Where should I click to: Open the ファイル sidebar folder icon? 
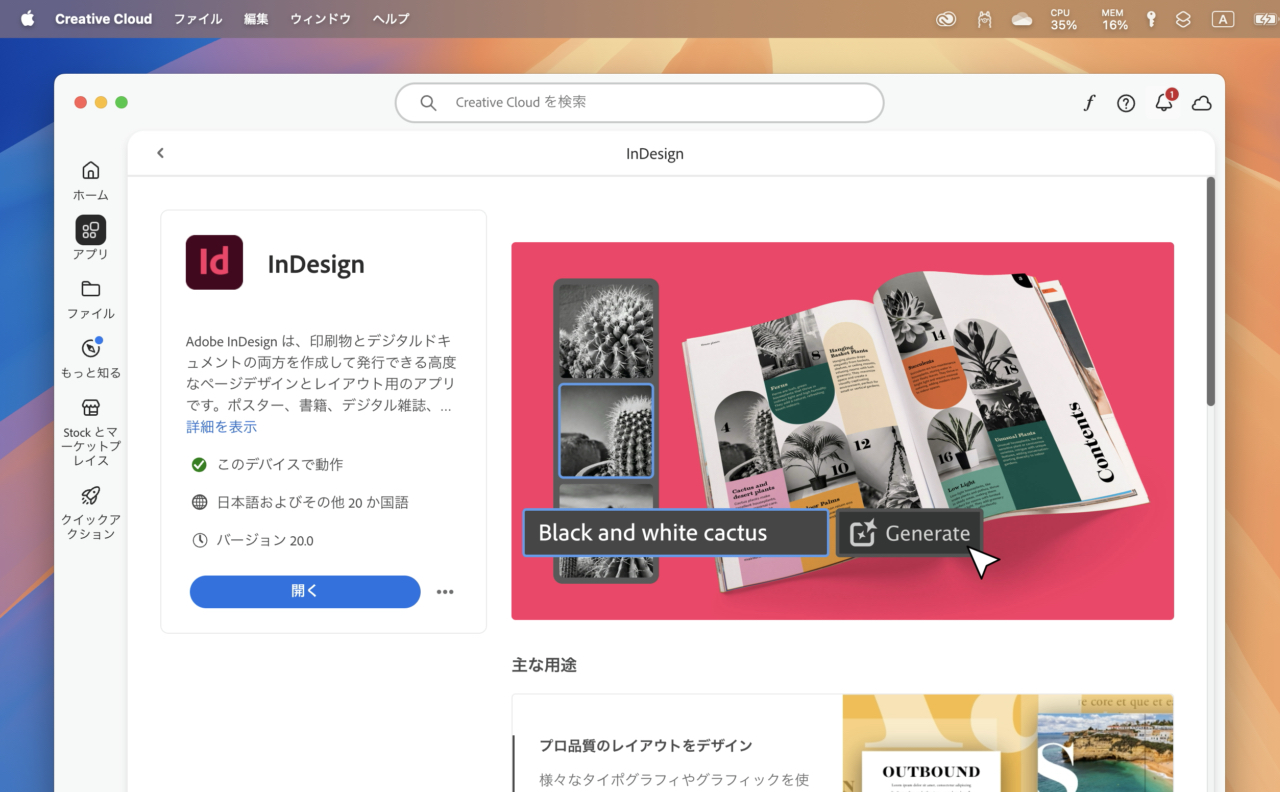90,289
